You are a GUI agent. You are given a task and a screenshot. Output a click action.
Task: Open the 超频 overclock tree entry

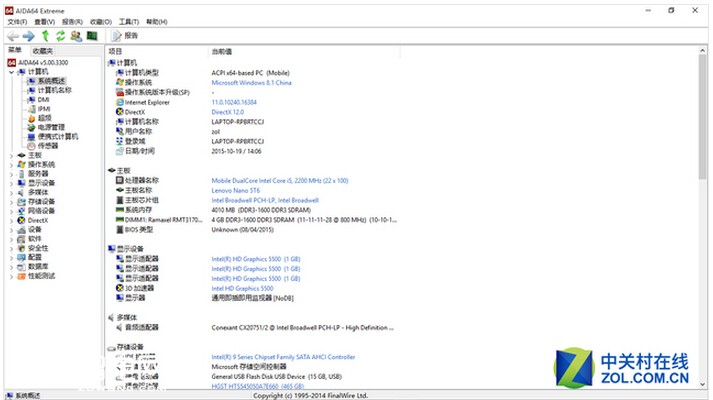pyautogui.click(x=45, y=118)
